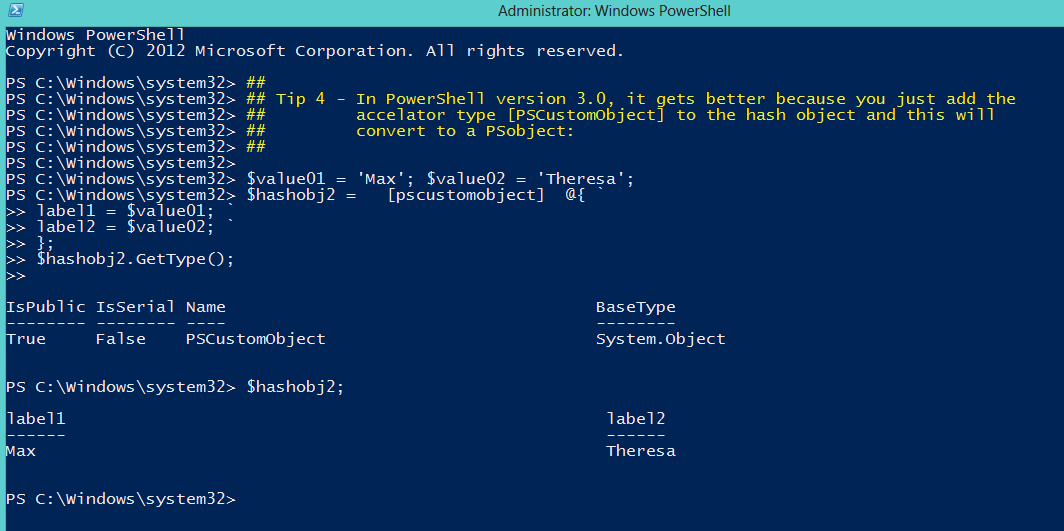This screenshot has width=1064, height=531.
Task: Click the 'Max' output value
Action: coord(20,451)
